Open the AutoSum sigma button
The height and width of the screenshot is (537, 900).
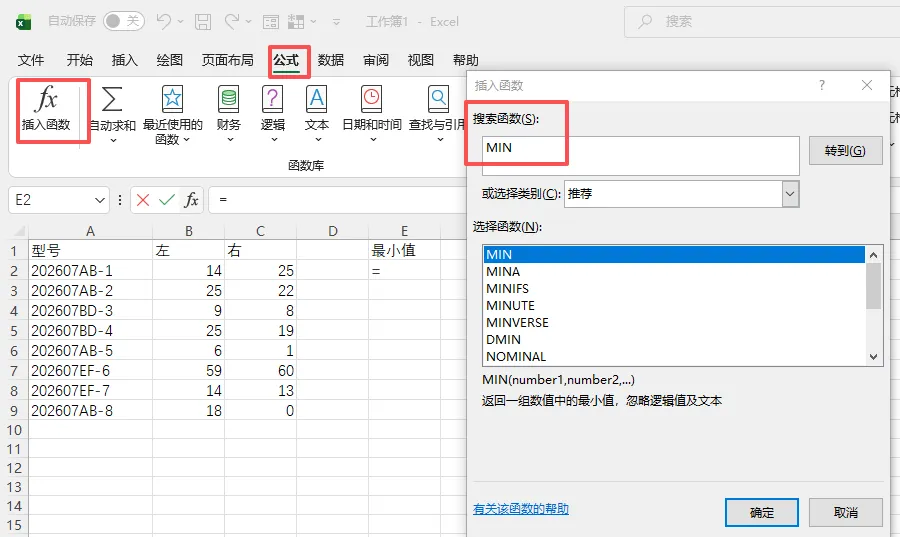pyautogui.click(x=112, y=99)
